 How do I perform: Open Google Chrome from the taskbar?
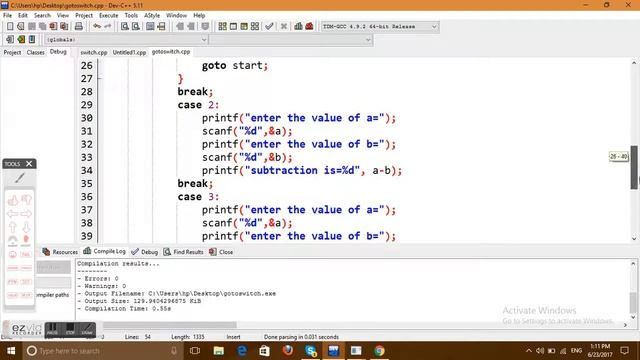379,351
